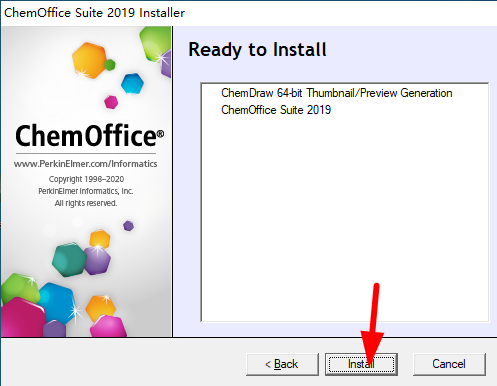This screenshot has width=497, height=386.
Task: Click the ChemOffice Suite 2019 Installer title bar
Action: [x=248, y=13]
